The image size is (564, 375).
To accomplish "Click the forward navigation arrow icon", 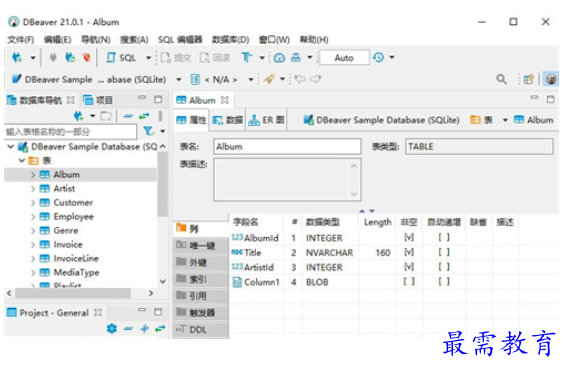I will click(x=315, y=79).
